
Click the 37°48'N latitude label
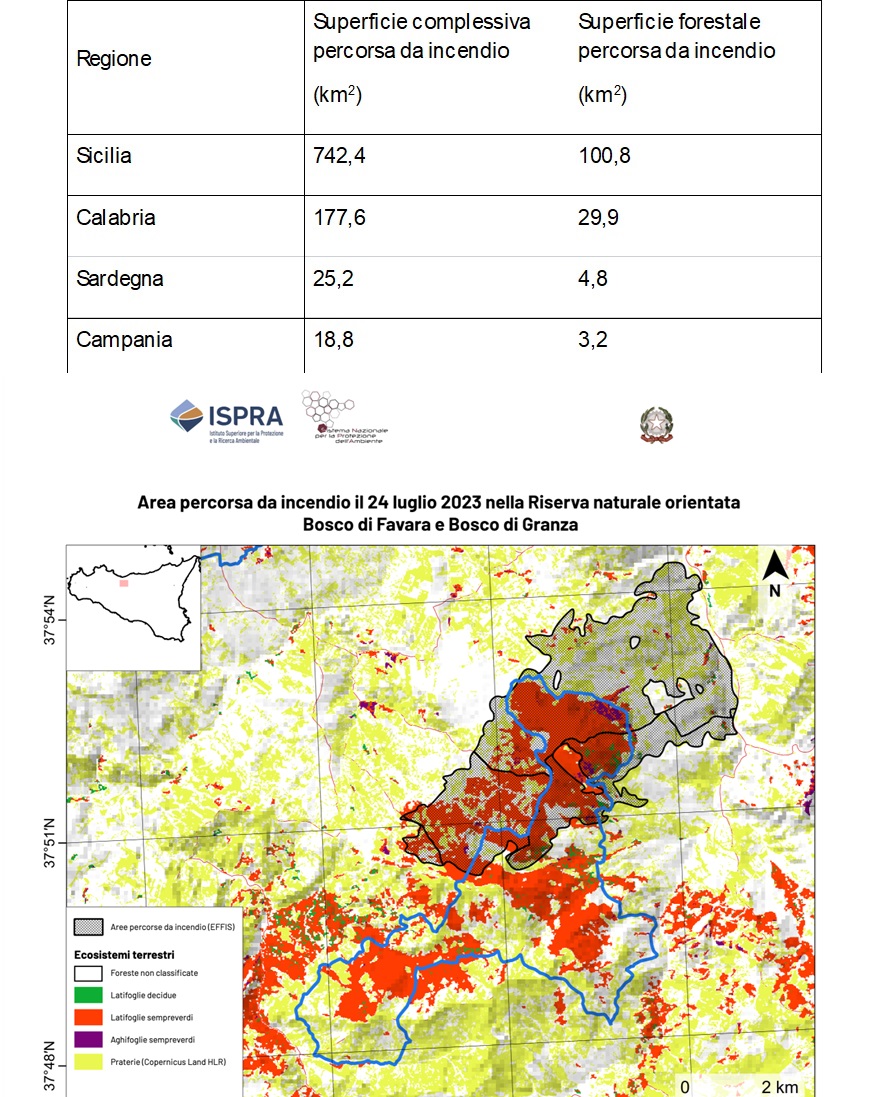tap(49, 1066)
